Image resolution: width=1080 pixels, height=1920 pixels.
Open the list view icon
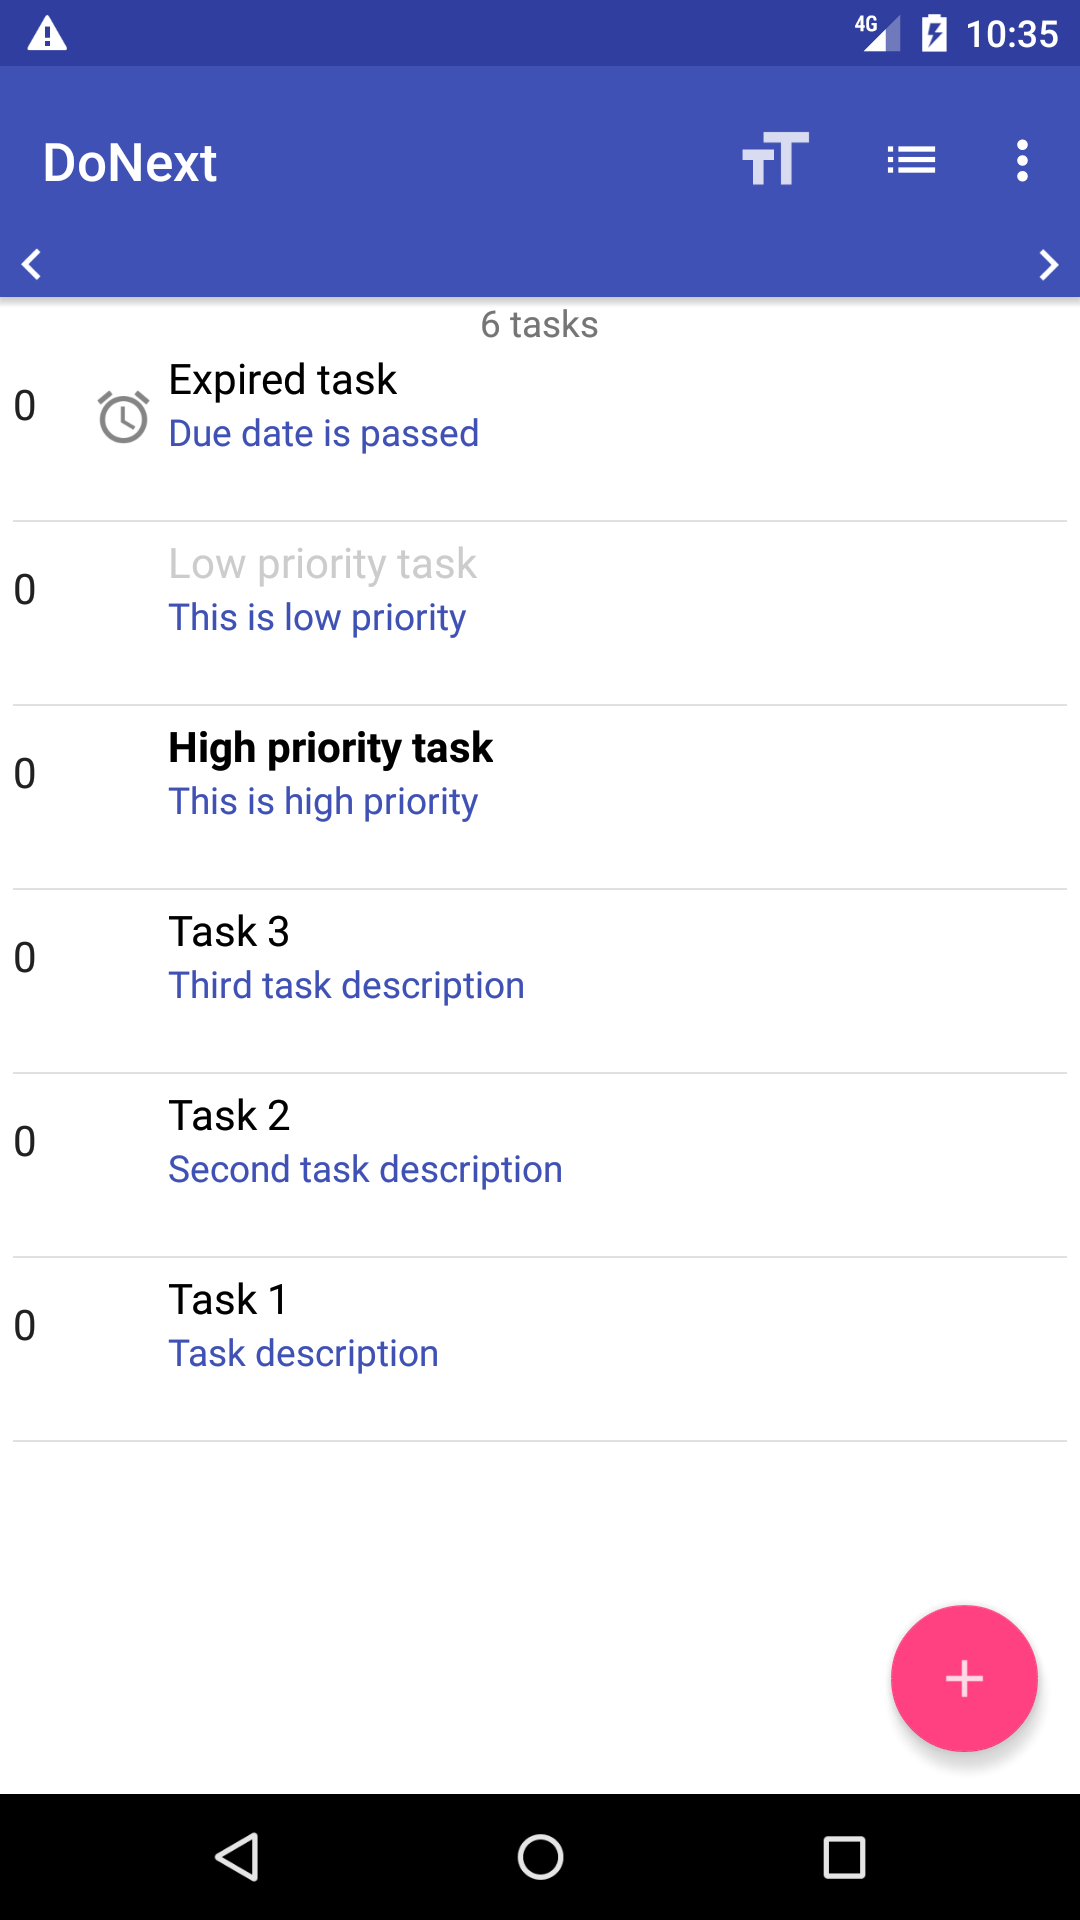pyautogui.click(x=911, y=160)
